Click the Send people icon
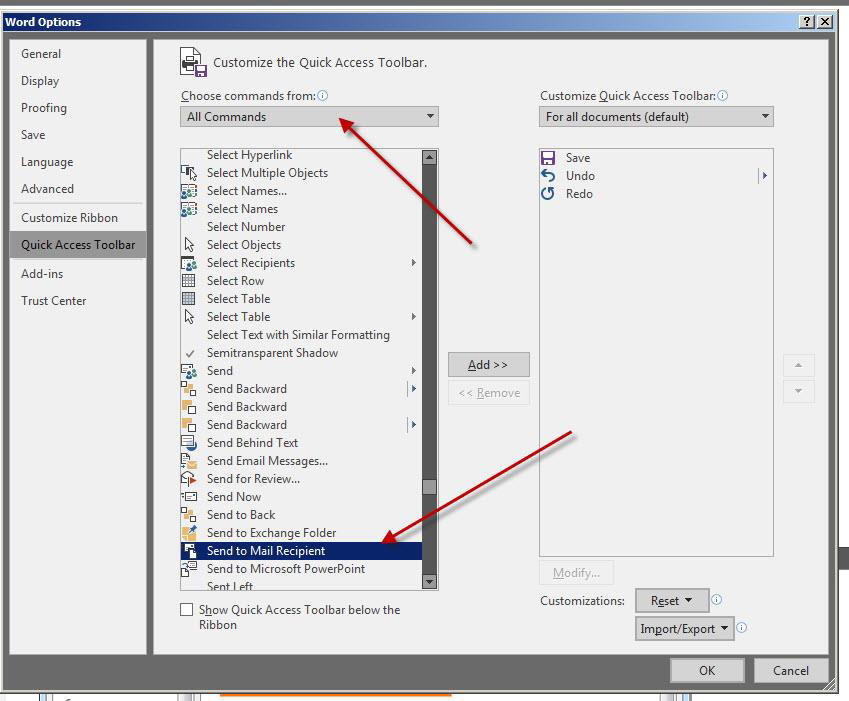 (188, 371)
